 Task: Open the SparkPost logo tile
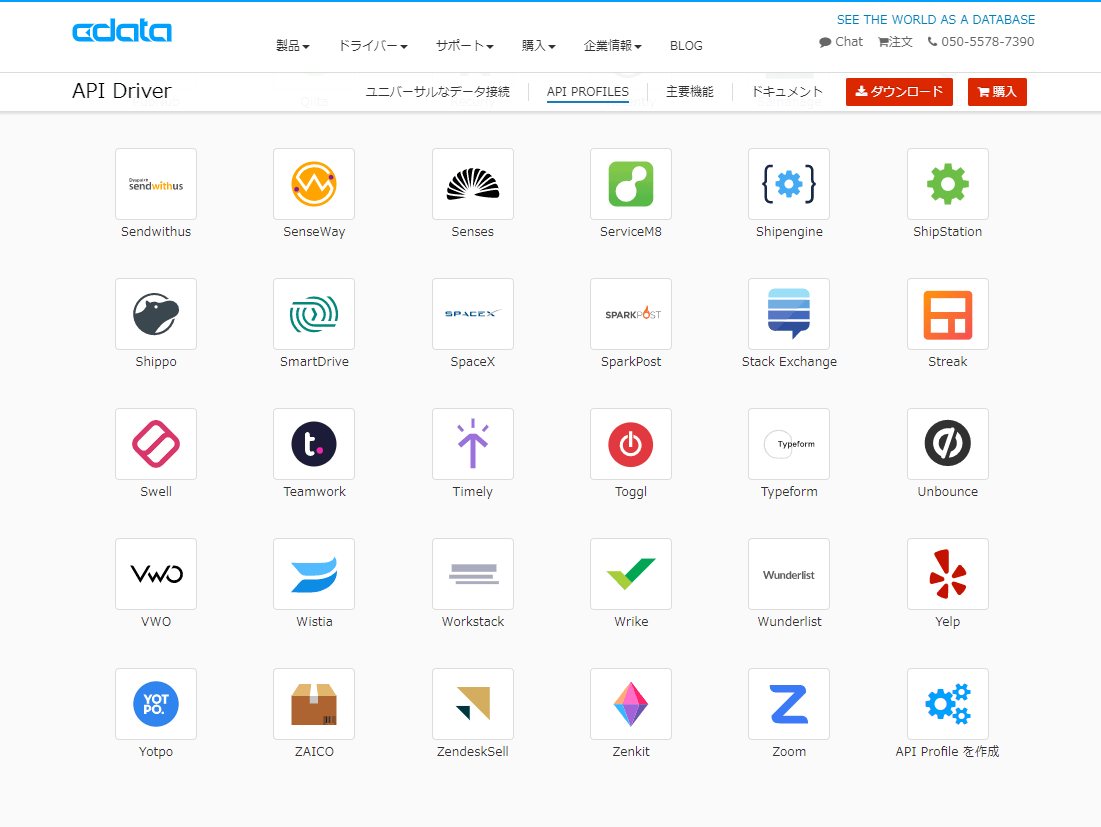631,314
